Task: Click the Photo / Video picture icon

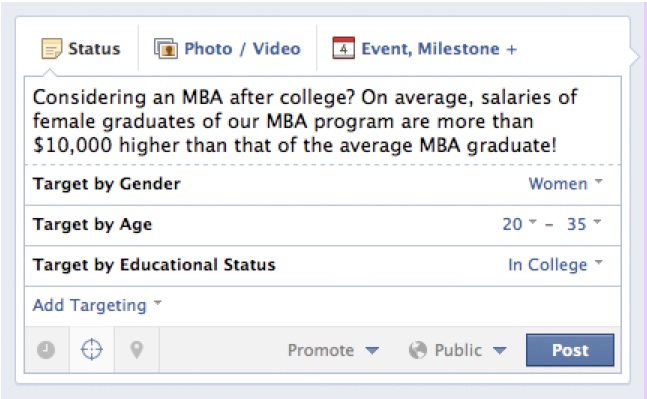Action: click(x=166, y=49)
